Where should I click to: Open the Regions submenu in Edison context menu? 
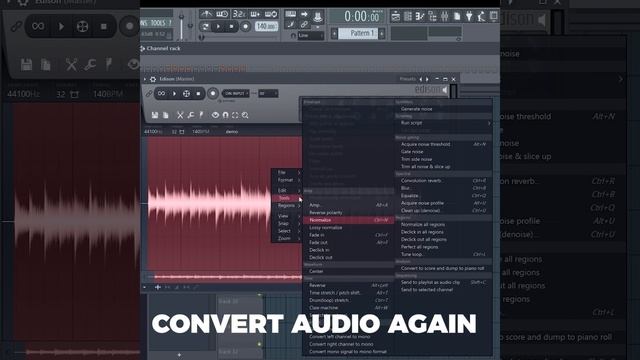click(x=287, y=206)
